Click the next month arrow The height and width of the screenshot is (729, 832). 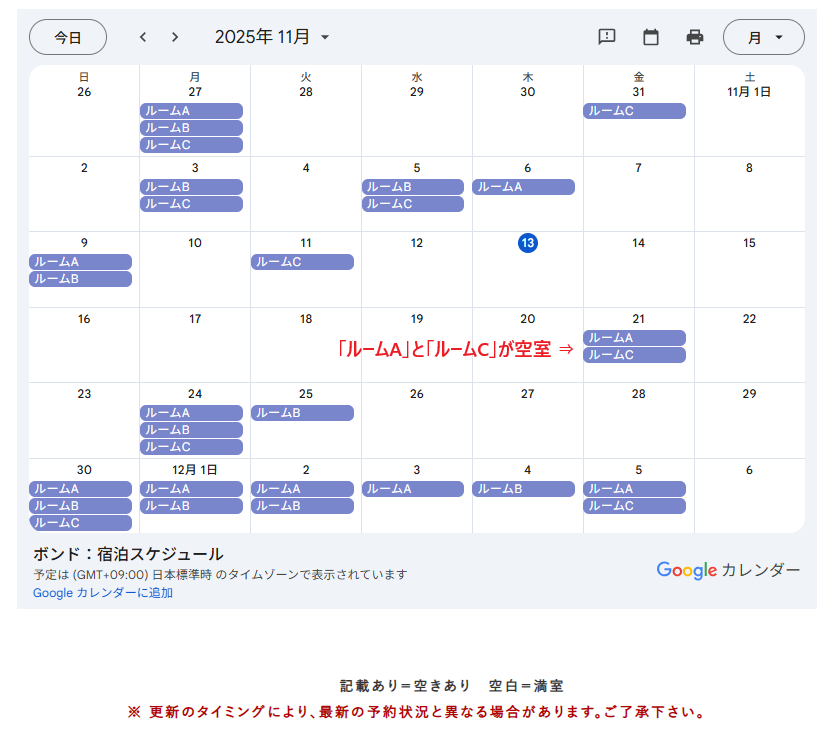click(175, 37)
